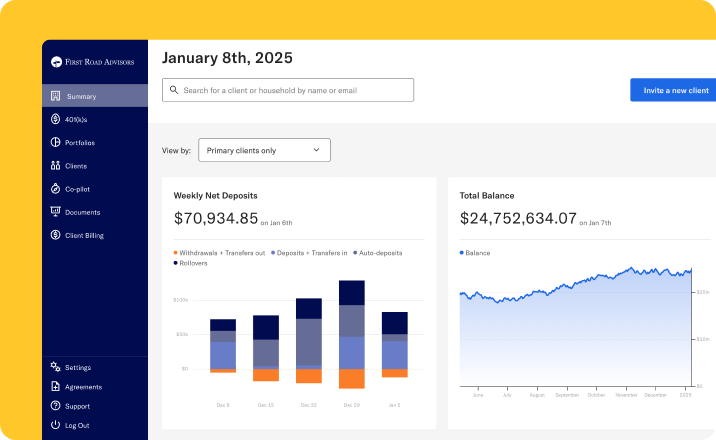Viewport: 716px width, 440px height.
Task: Click the search magnifier icon
Action: coord(174,90)
